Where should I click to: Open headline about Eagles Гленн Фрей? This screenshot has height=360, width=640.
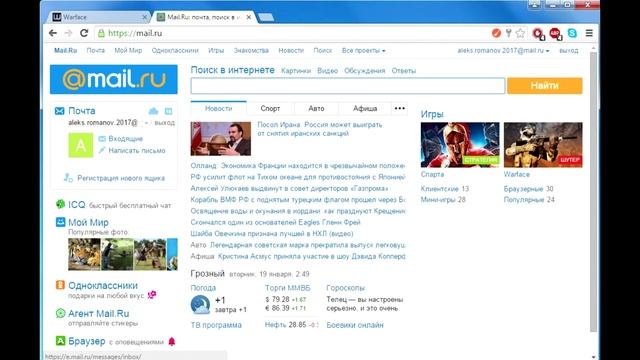pyautogui.click(x=276, y=222)
